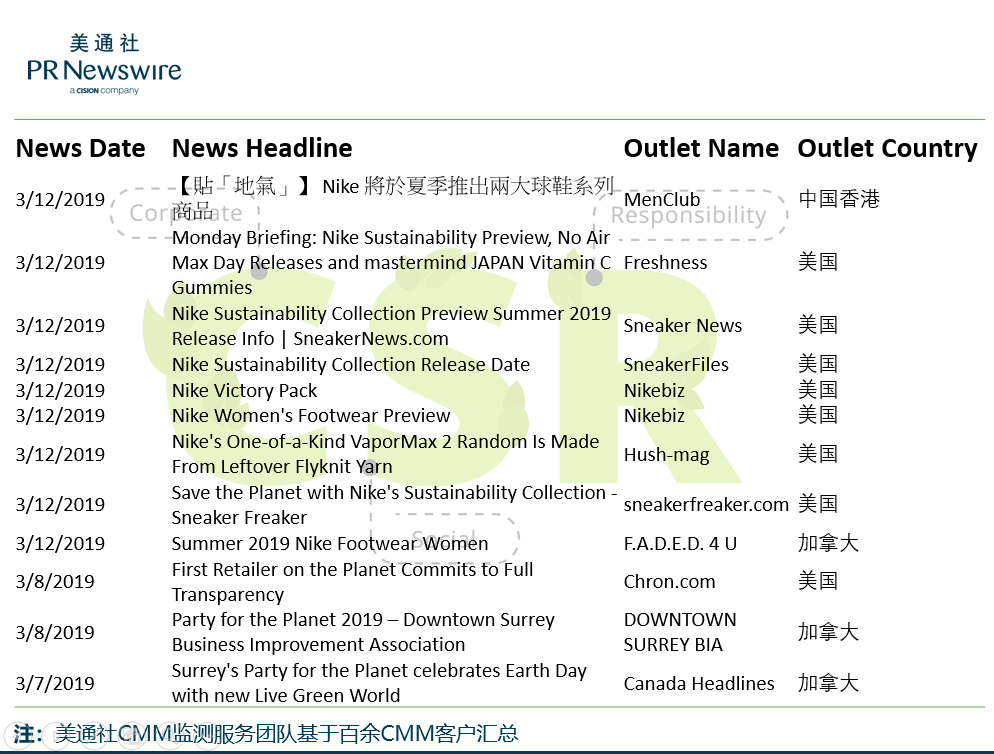
Task: Select the Hush-mag outlet name
Action: [666, 455]
